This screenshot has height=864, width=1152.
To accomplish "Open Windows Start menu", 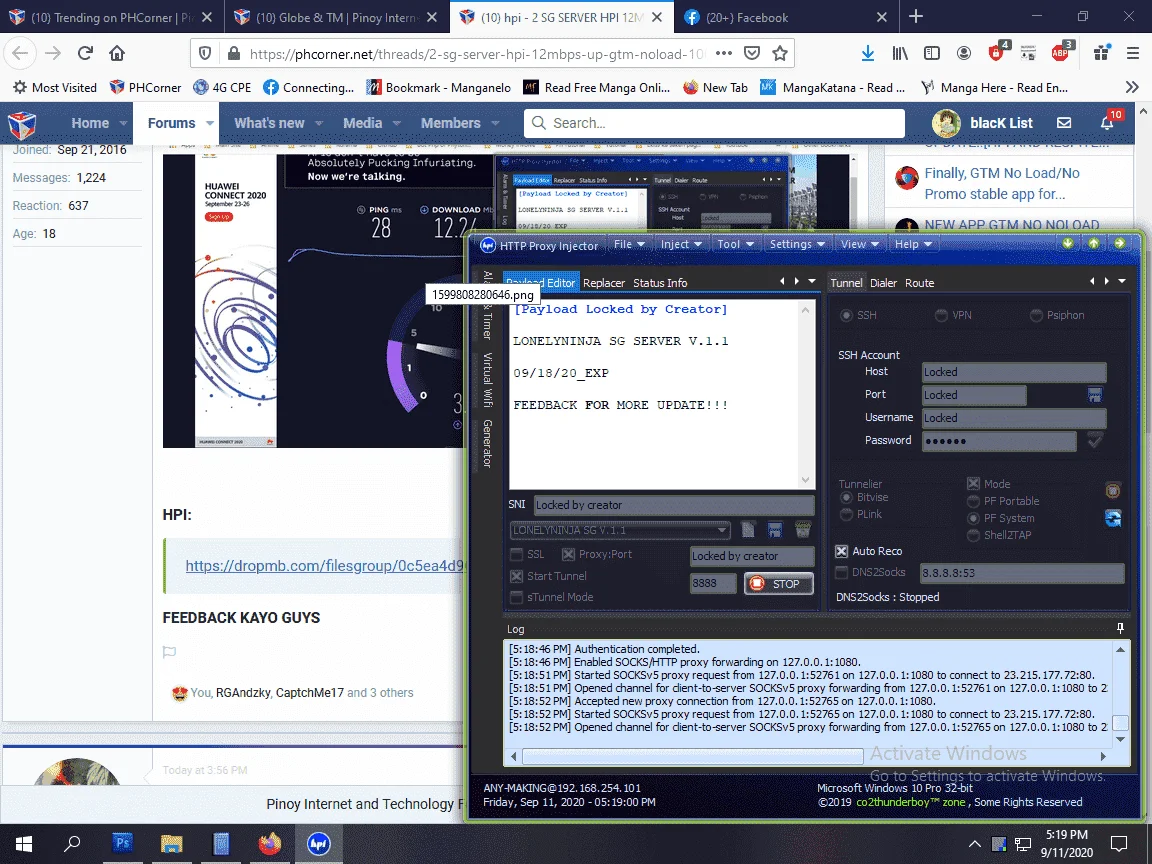I will 24,843.
